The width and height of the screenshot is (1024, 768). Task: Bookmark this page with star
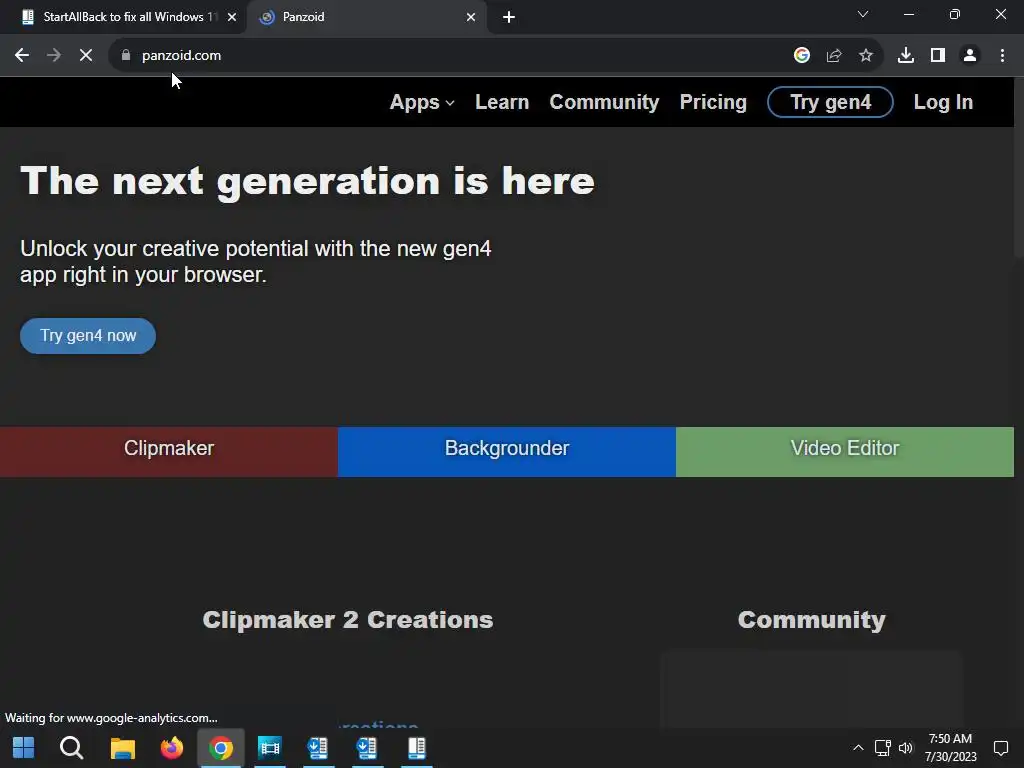tap(866, 56)
